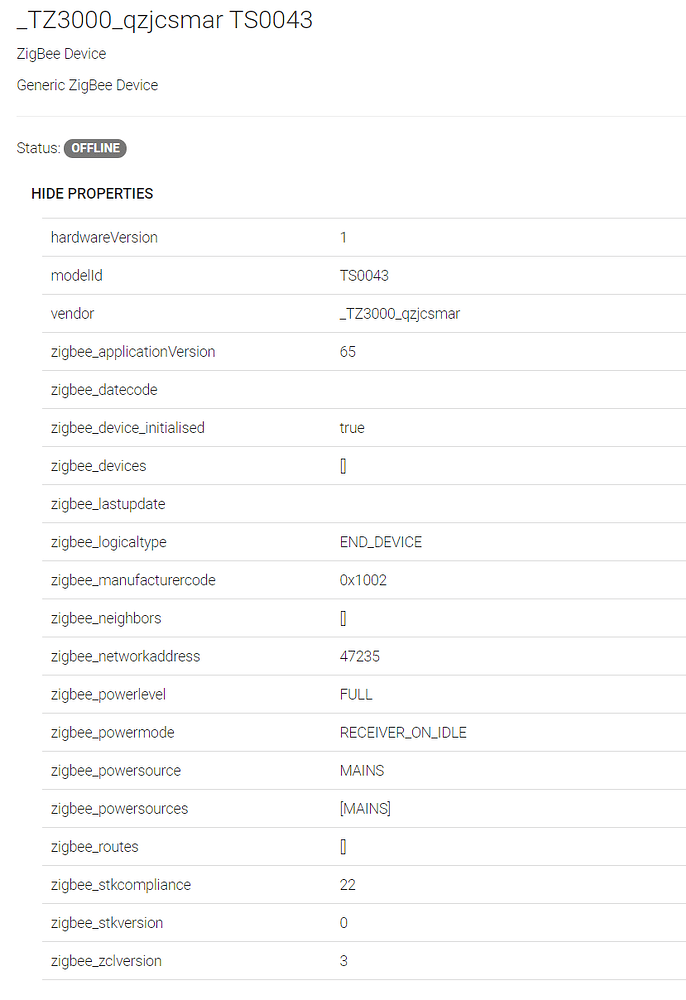
Task: Expand the zigbee_neighbors bracket value
Action: [x=344, y=618]
